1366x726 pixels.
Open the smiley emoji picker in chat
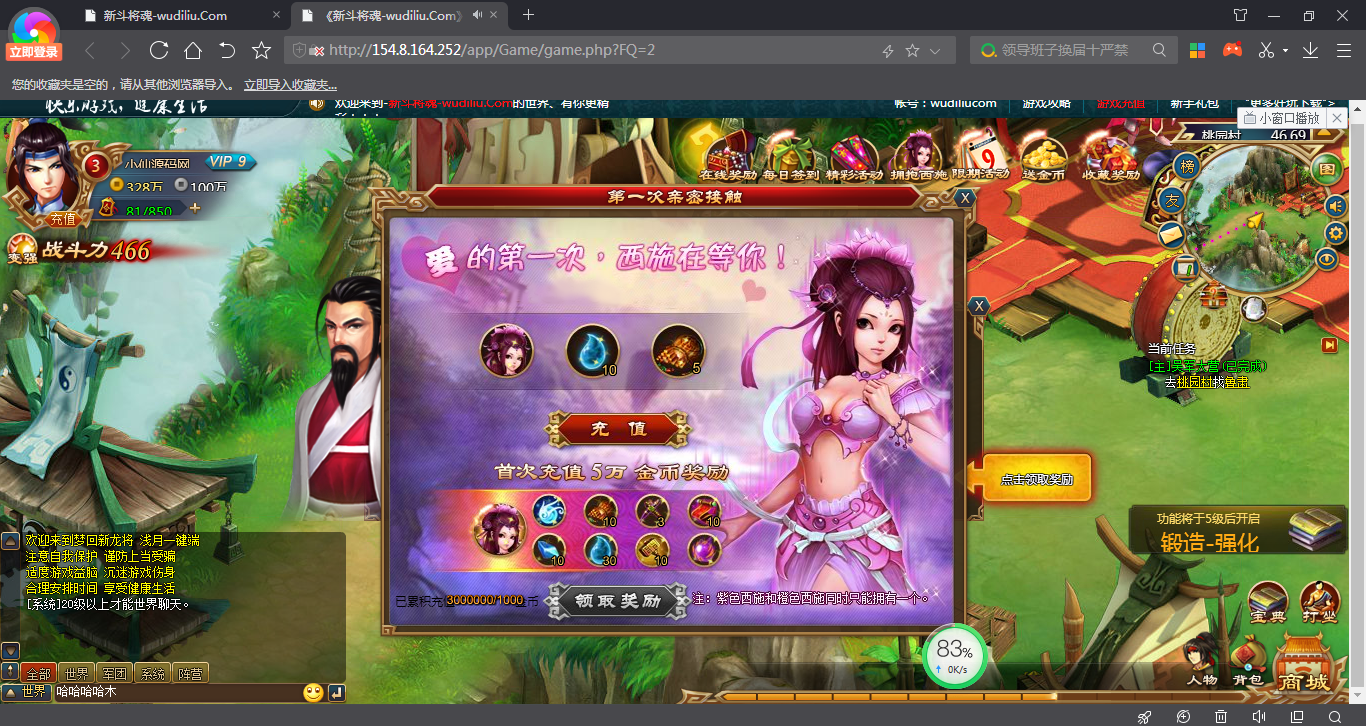pos(313,692)
